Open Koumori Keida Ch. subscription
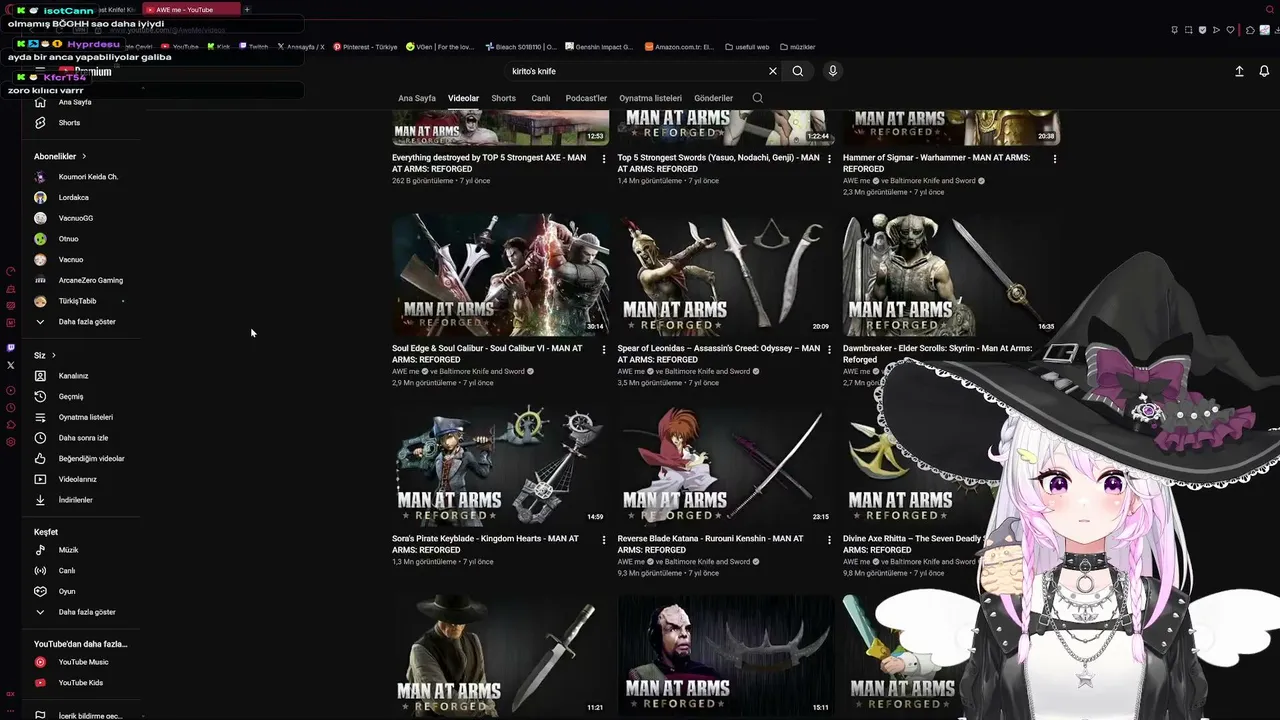This screenshot has width=1280, height=720. coord(87,177)
